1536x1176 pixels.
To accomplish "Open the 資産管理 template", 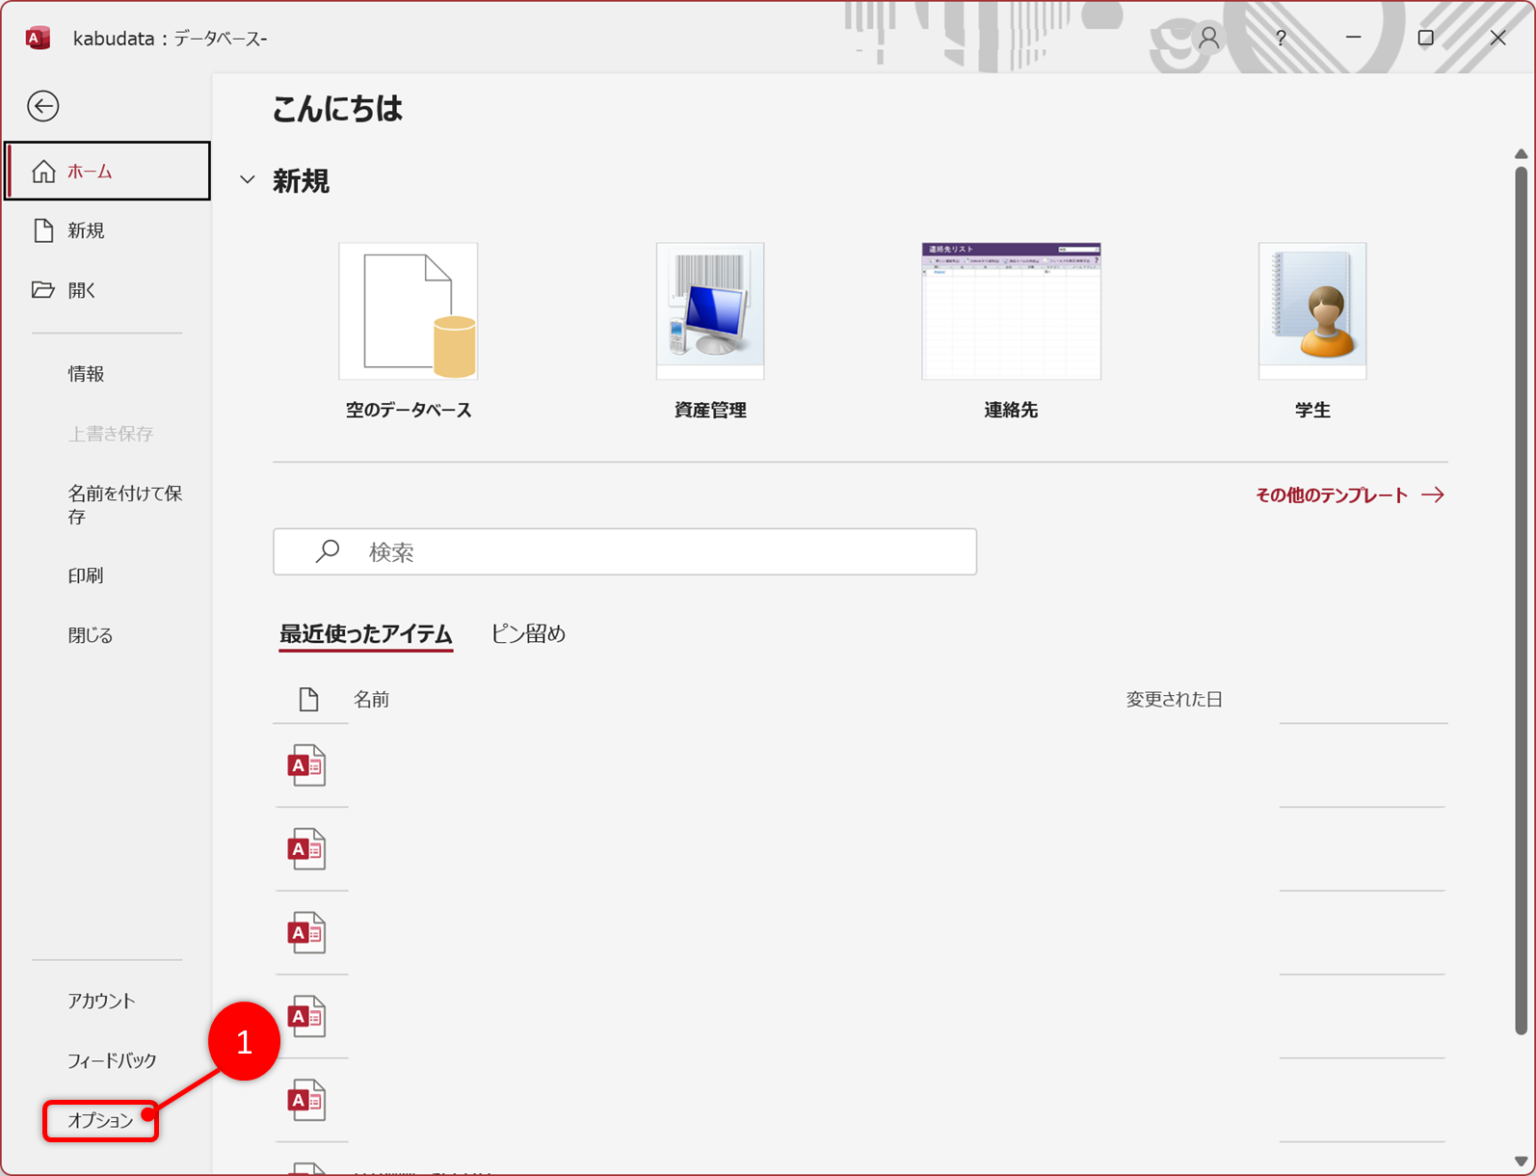I will [709, 311].
